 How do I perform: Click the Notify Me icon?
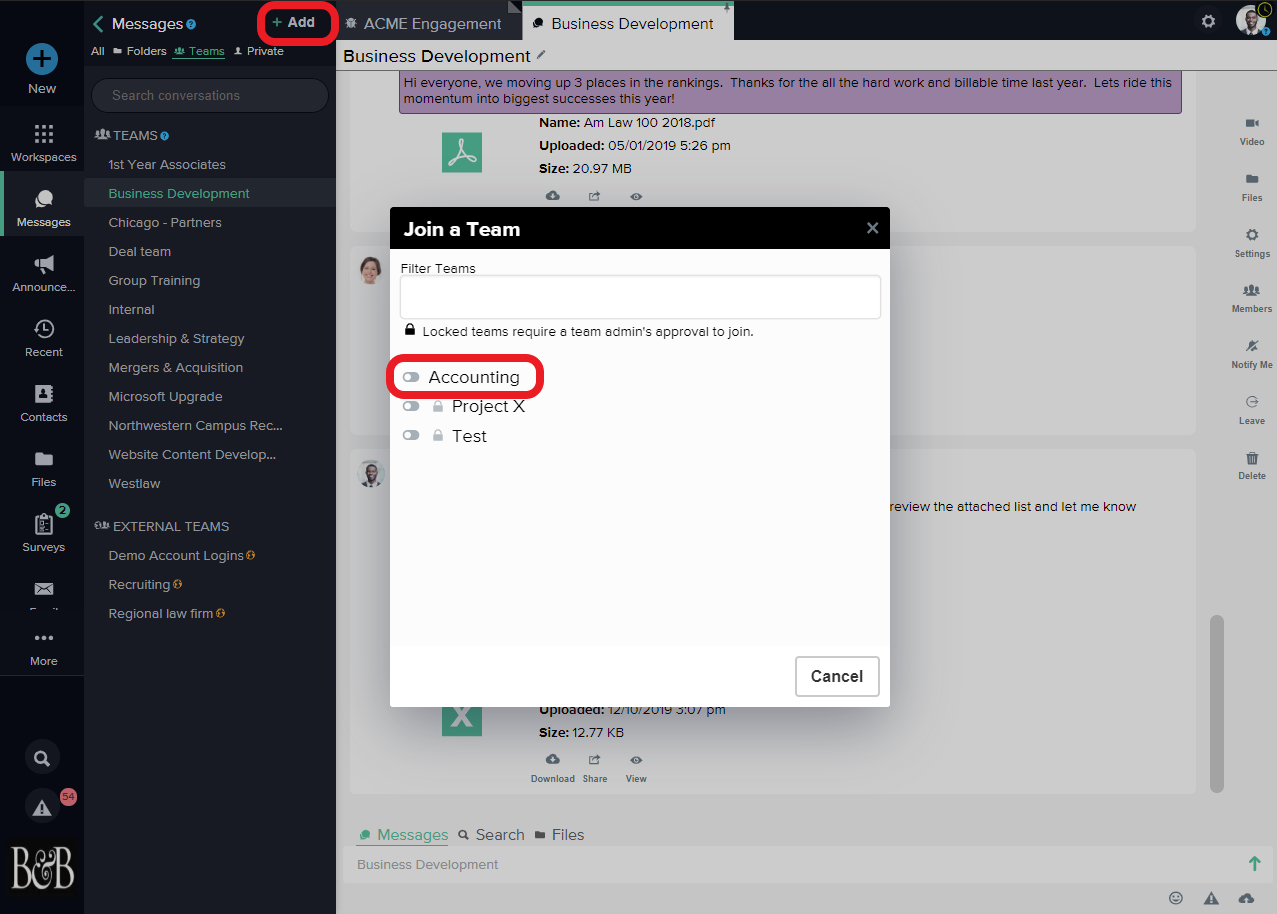[x=1252, y=346]
